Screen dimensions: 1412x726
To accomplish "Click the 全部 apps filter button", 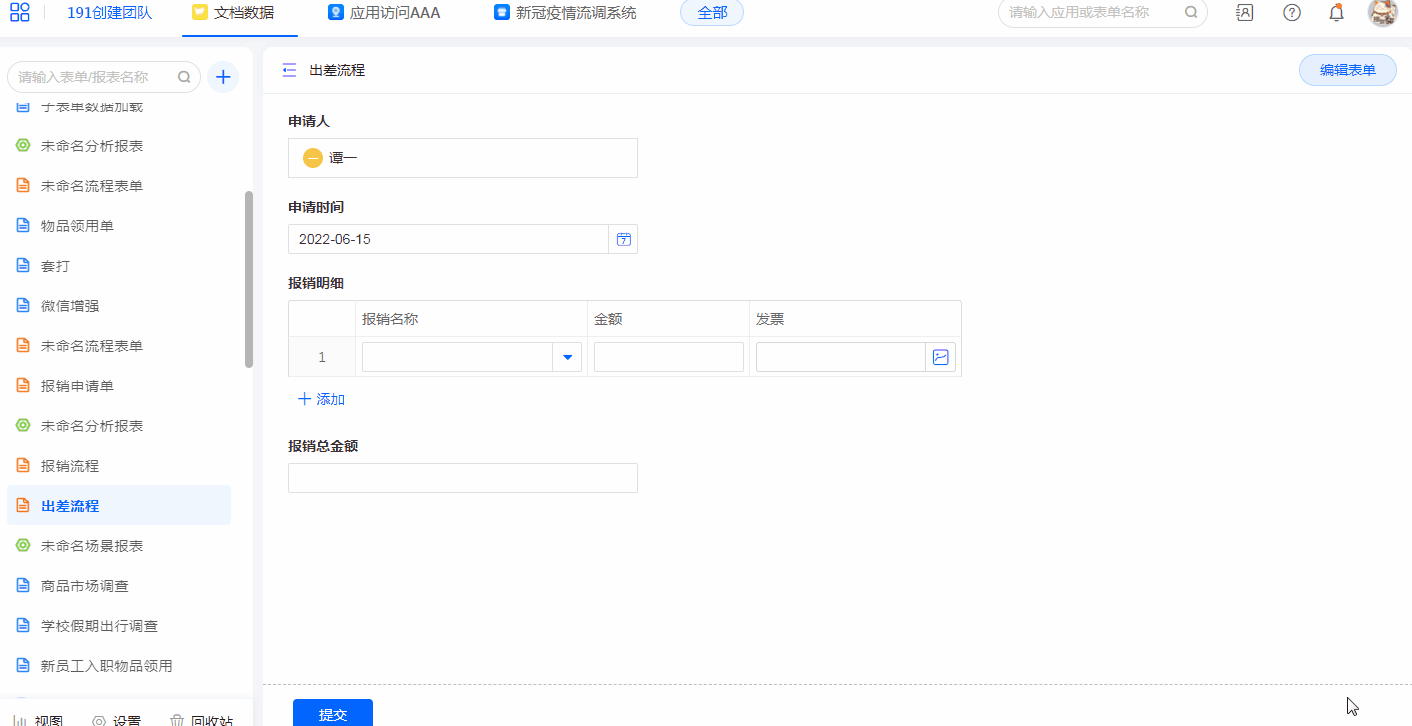I will pyautogui.click(x=711, y=13).
